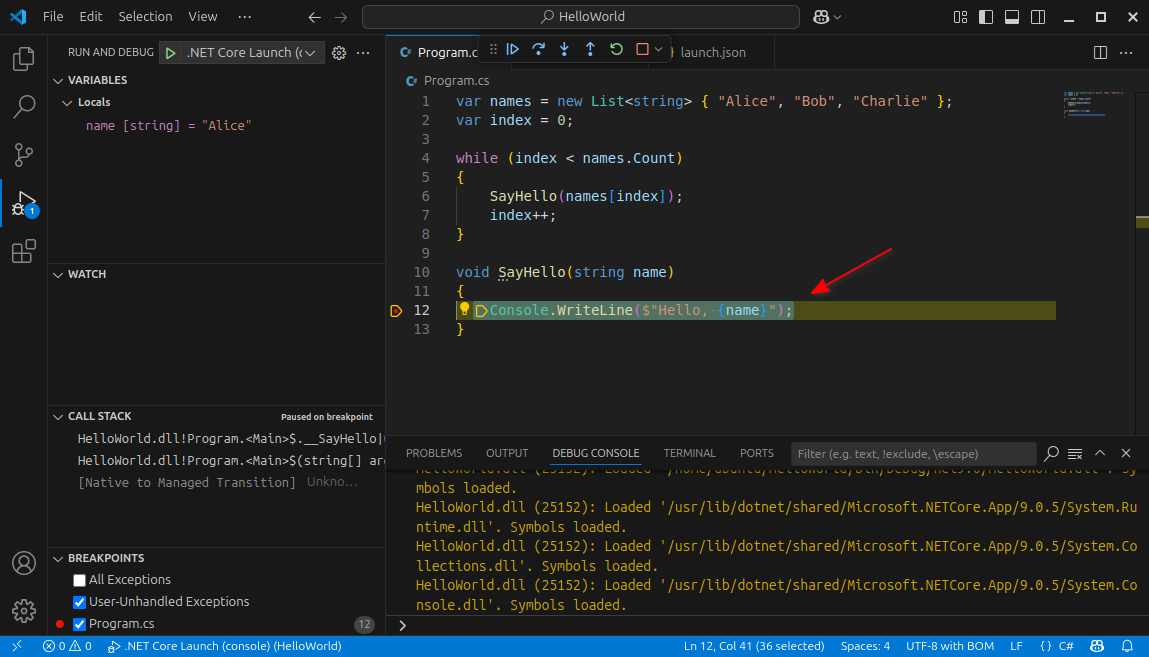Collapse the BREAKPOINTS section
The image size is (1149, 657).
click(x=59, y=559)
